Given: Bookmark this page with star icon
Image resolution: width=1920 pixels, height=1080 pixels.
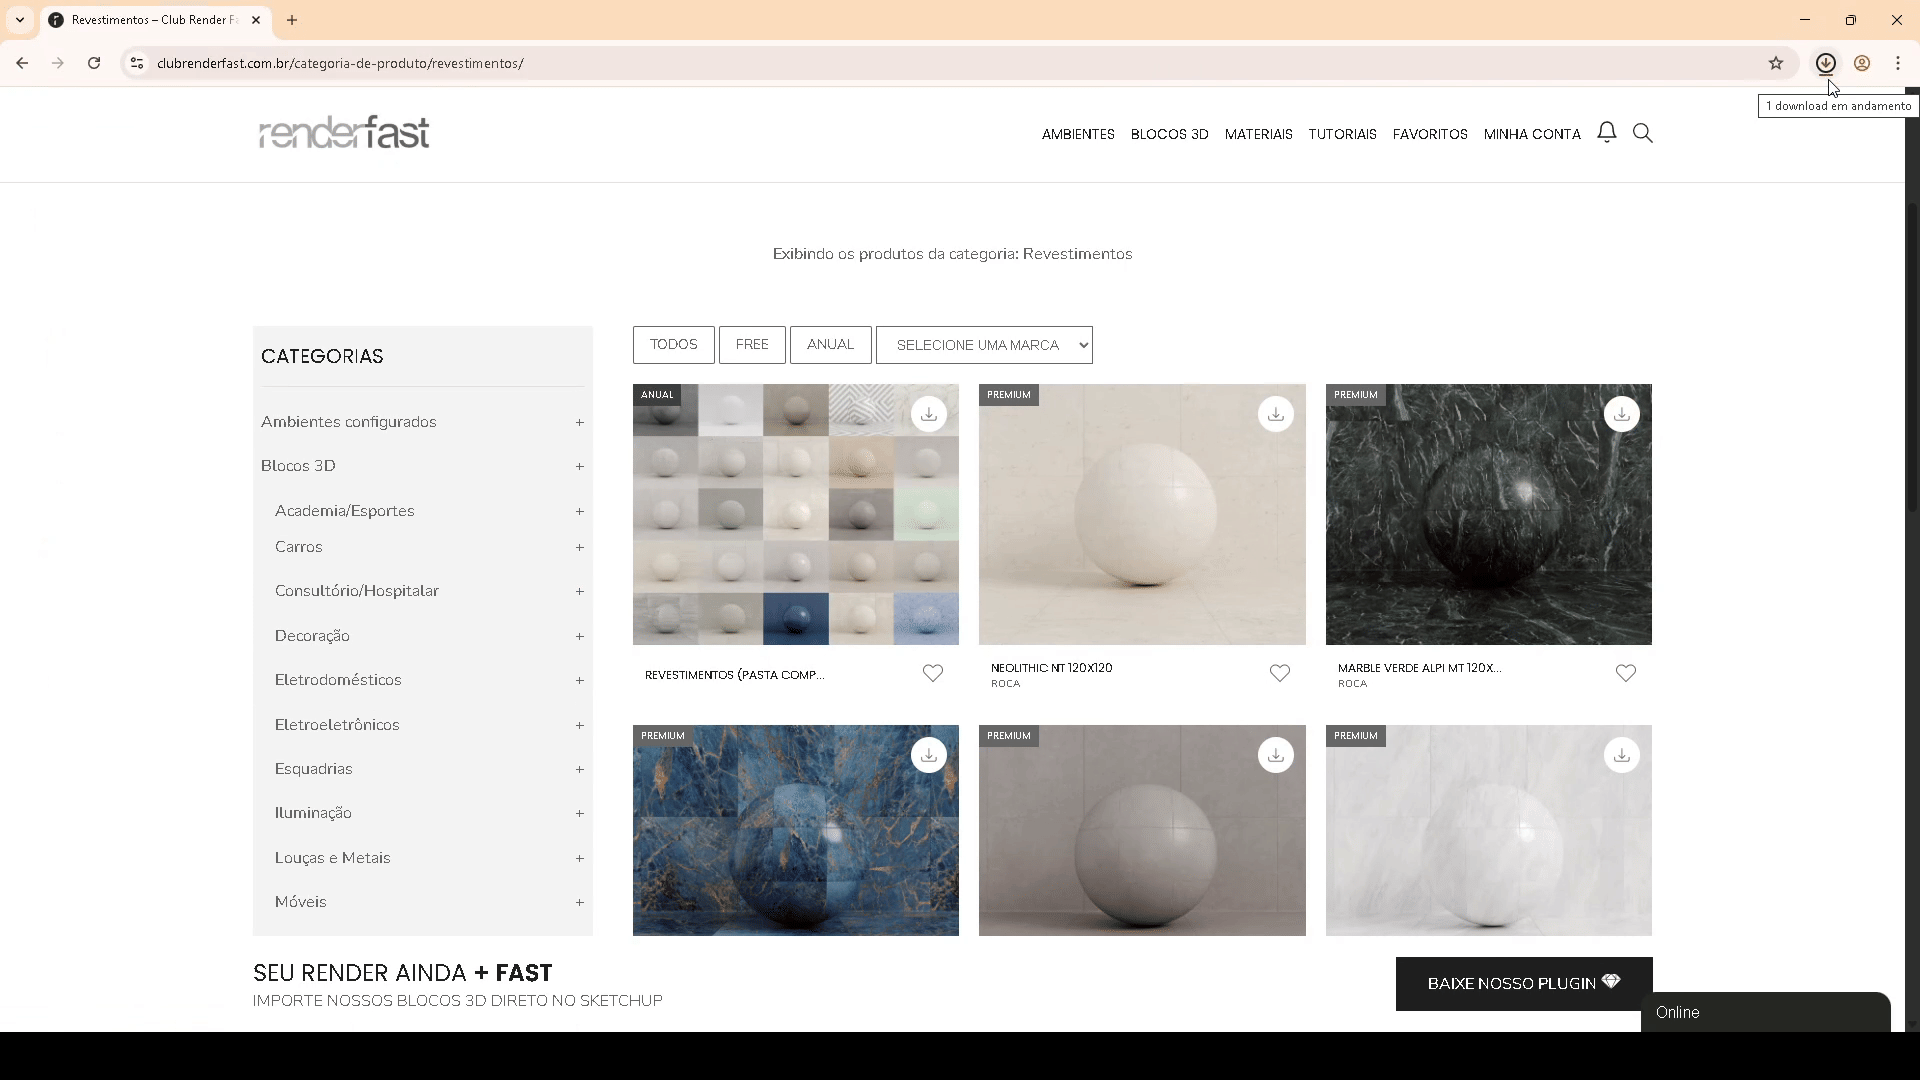Looking at the screenshot, I should point(1775,63).
